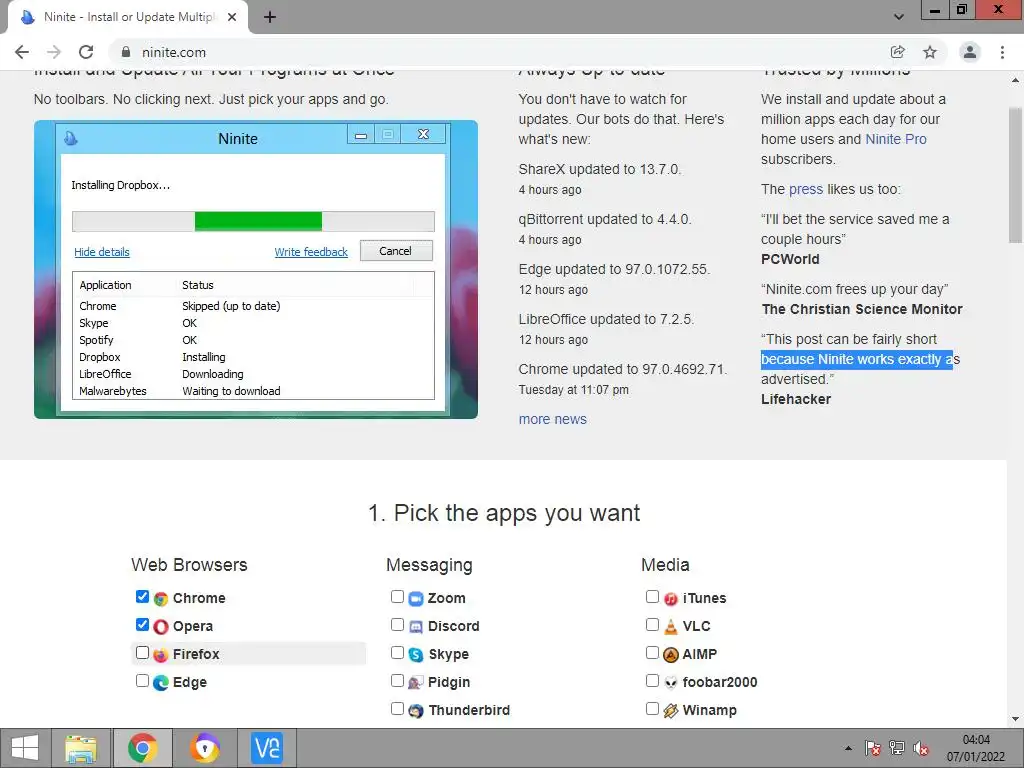Image resolution: width=1024 pixels, height=768 pixels.
Task: Click the Pidgin app icon
Action: [x=416, y=682]
